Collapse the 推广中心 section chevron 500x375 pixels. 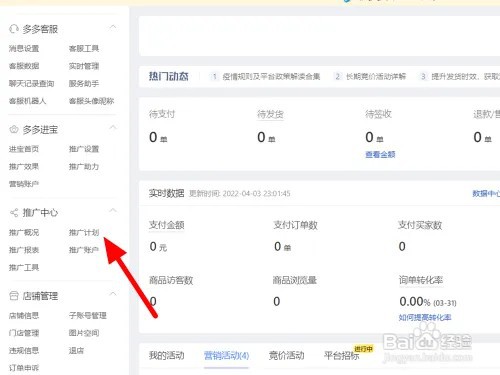coord(113,210)
